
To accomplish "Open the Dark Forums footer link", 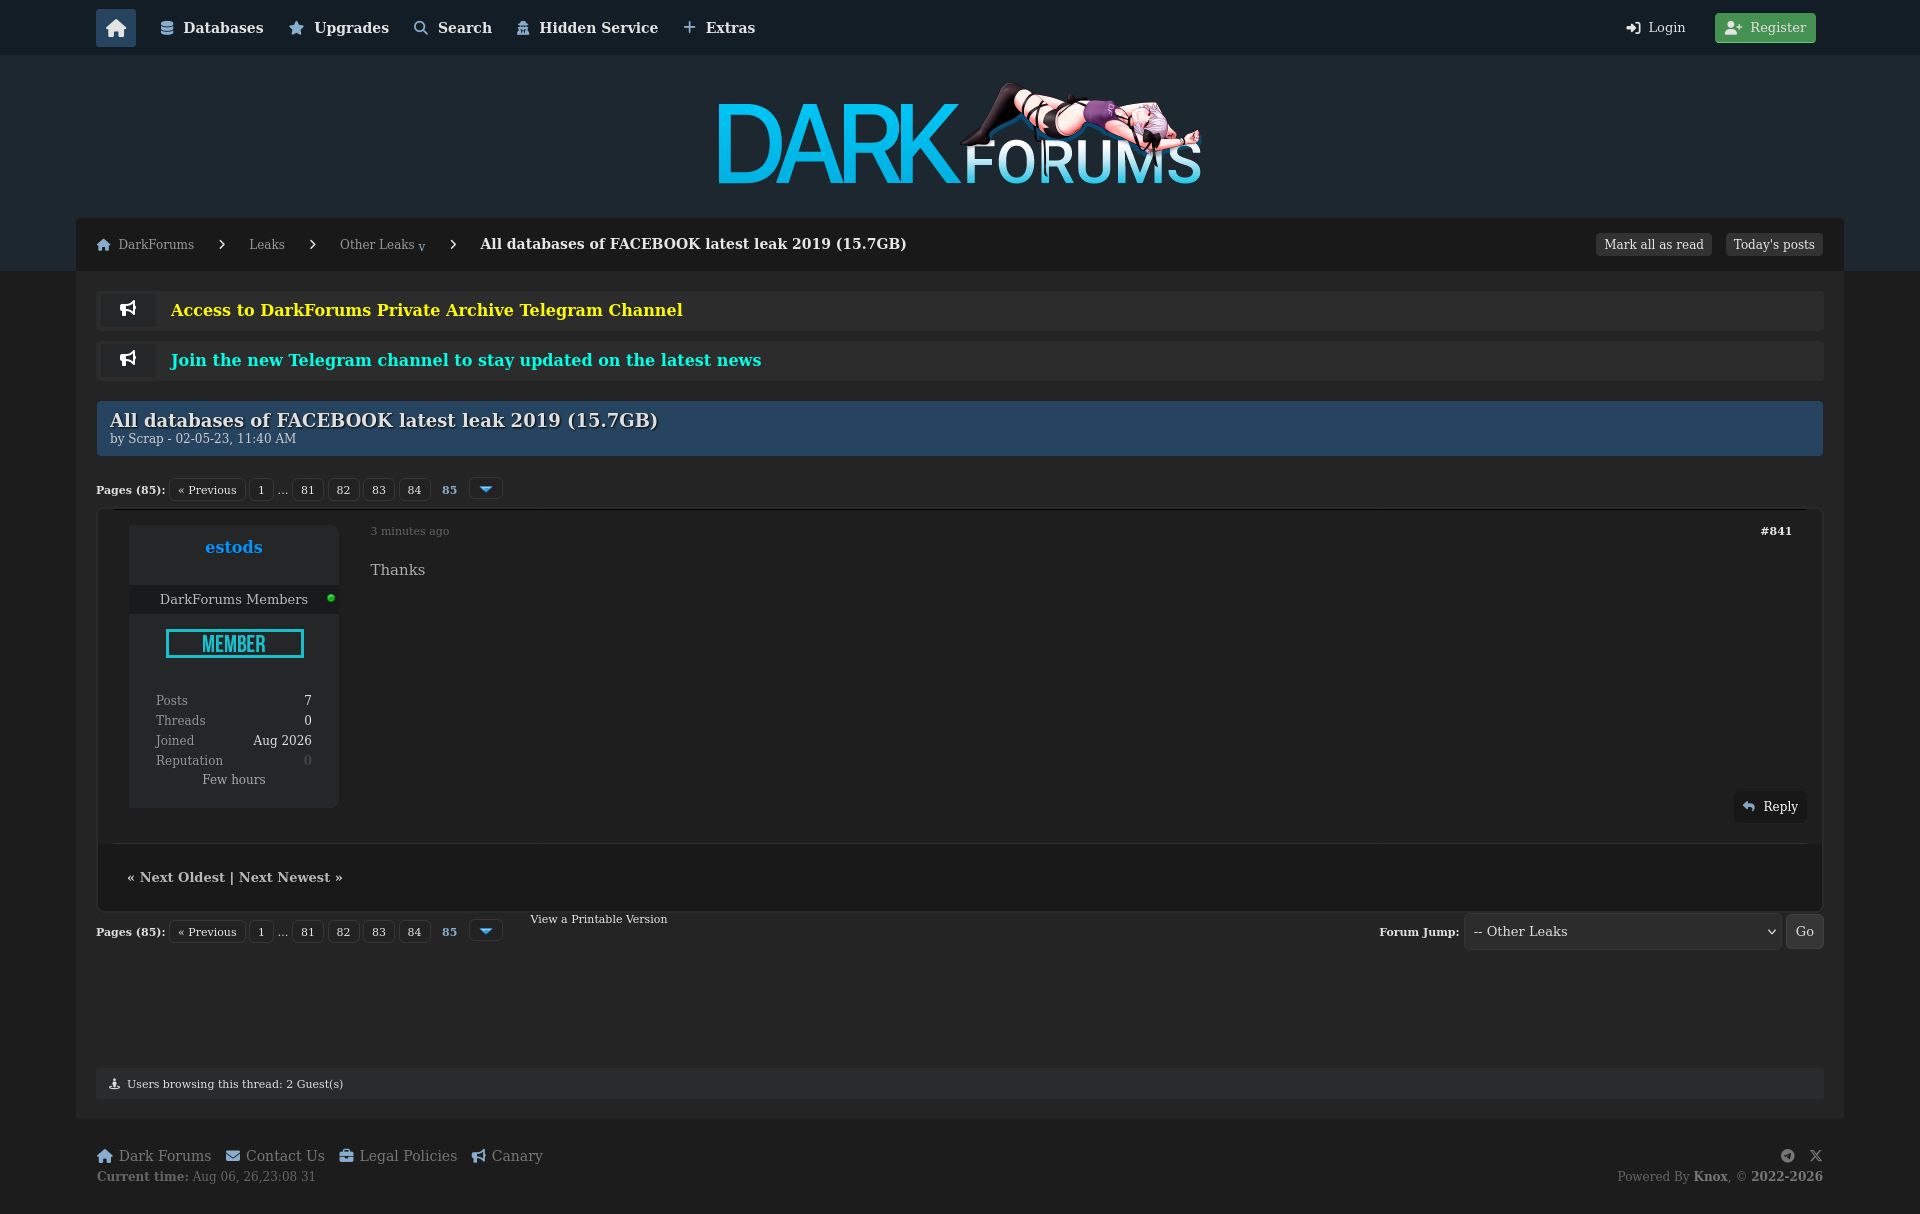I will click(x=154, y=1156).
